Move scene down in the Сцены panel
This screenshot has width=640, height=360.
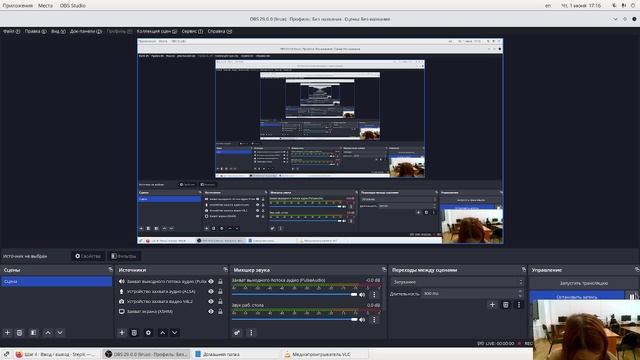pos(60,333)
